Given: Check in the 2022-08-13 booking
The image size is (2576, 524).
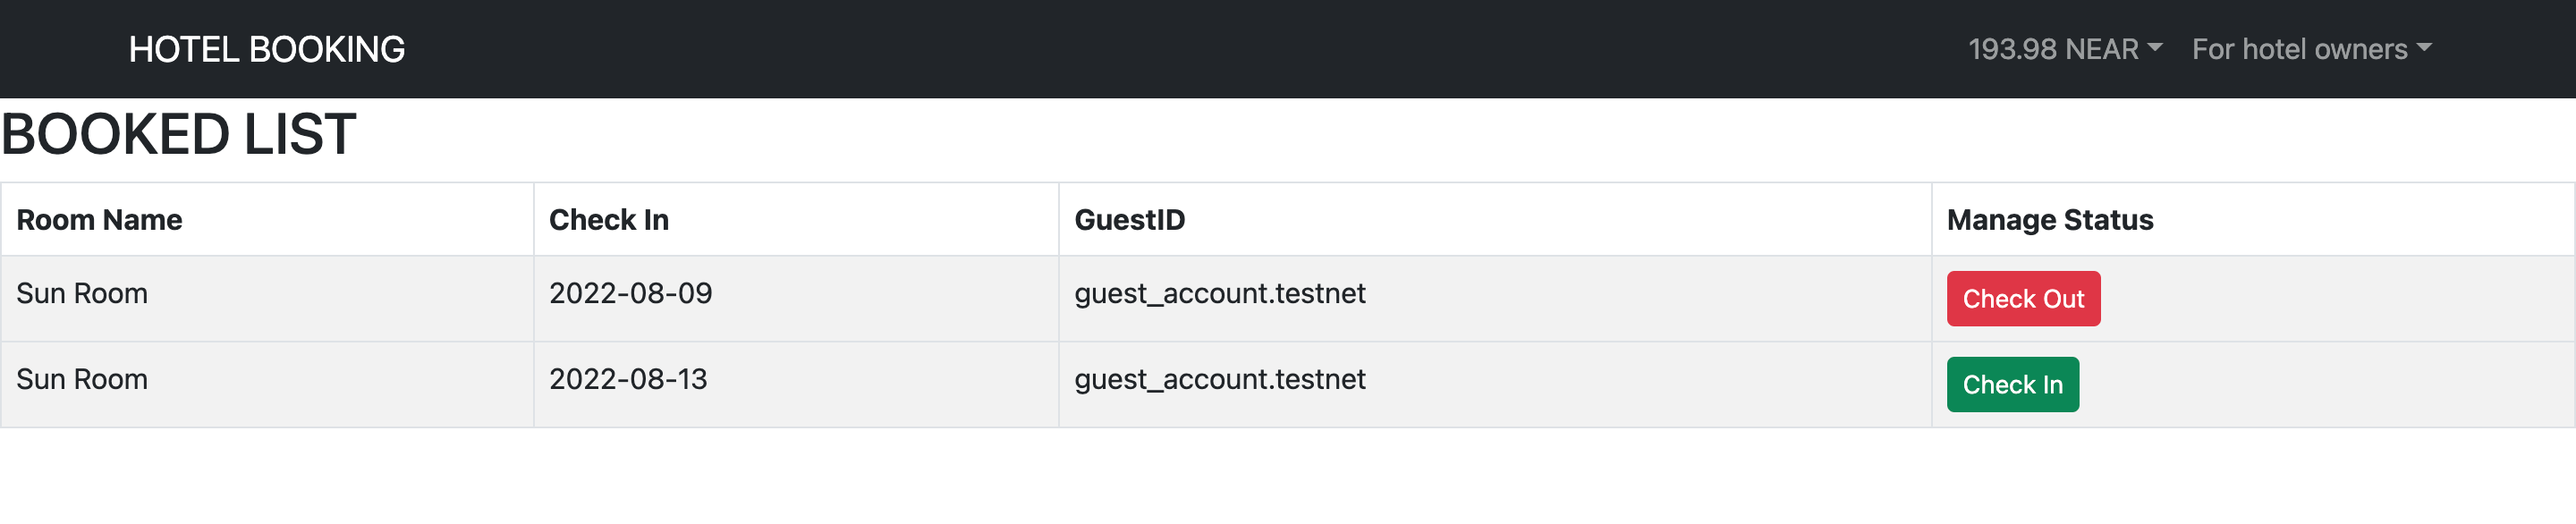Looking at the screenshot, I should coord(2012,384).
